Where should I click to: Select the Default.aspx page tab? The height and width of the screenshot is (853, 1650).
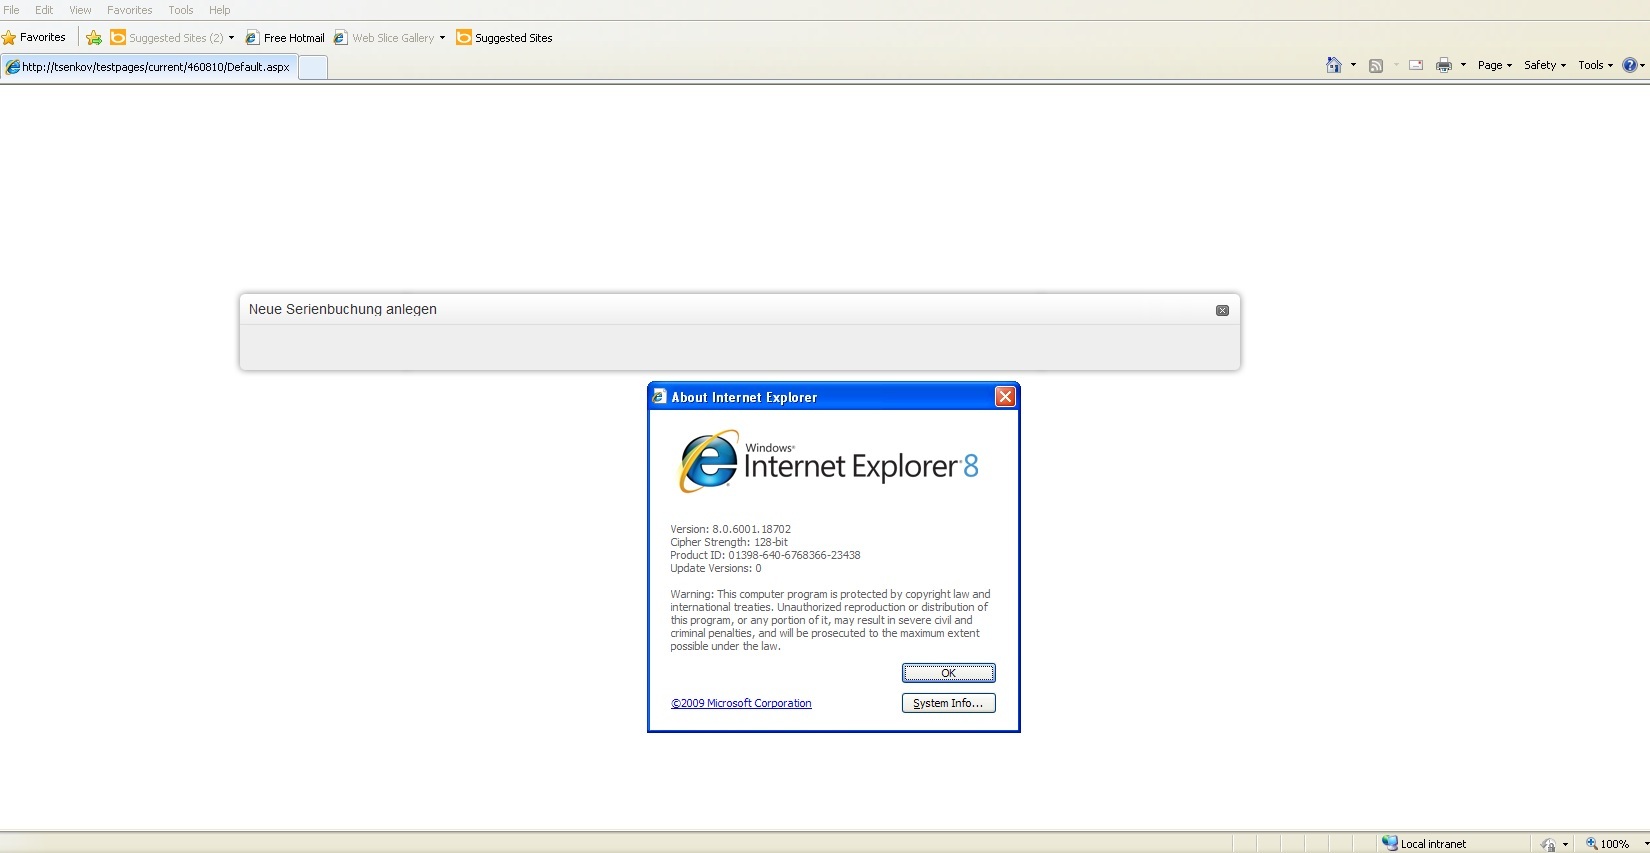149,67
